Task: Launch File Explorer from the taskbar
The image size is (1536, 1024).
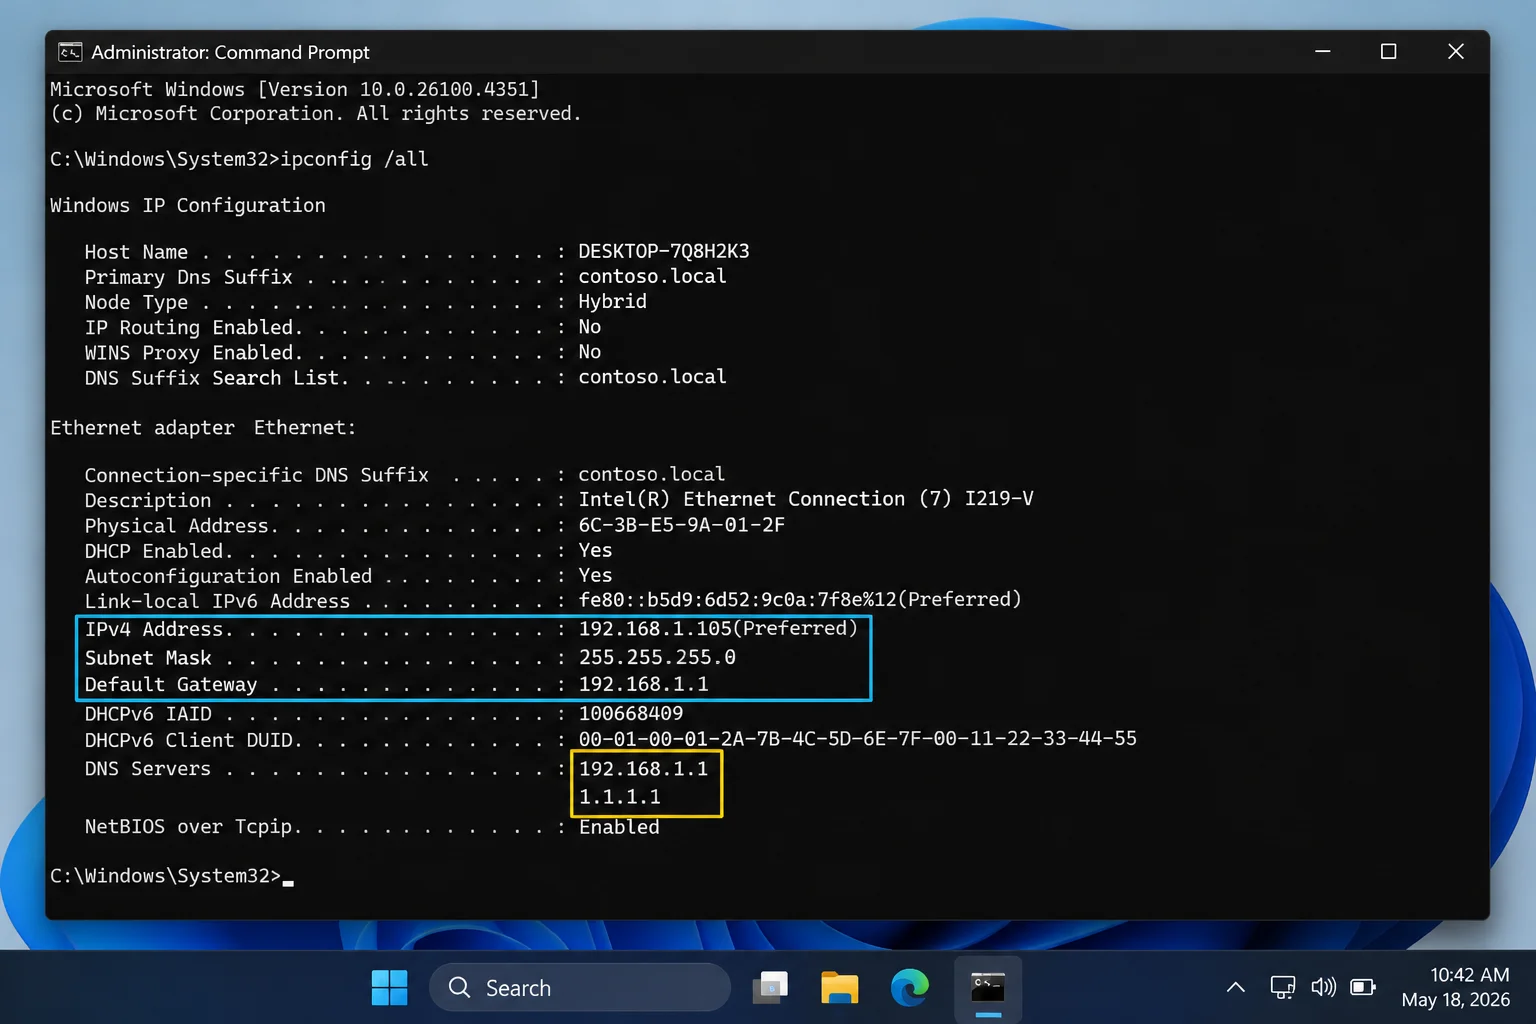Action: [x=840, y=988]
